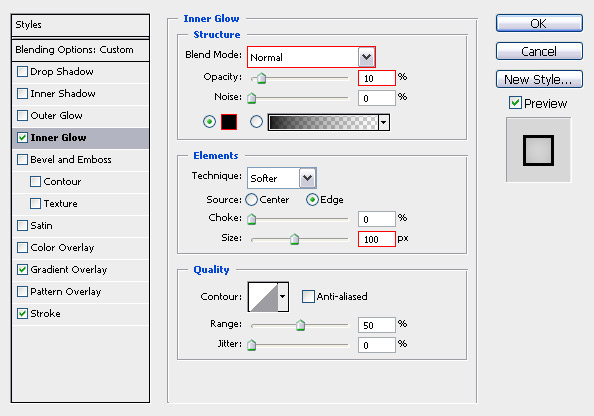The width and height of the screenshot is (594, 416).
Task: Open the Inner Glow gradient picker bar
Action: coord(323,122)
